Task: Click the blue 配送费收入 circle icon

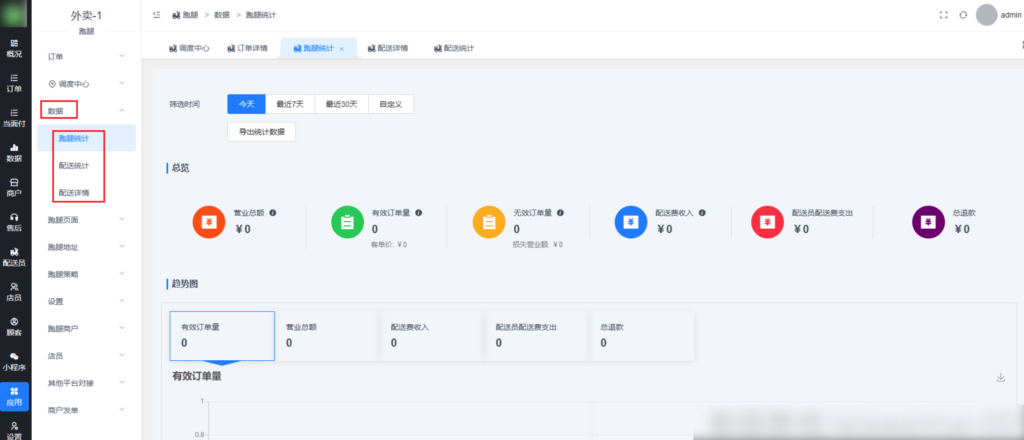Action: click(x=631, y=222)
